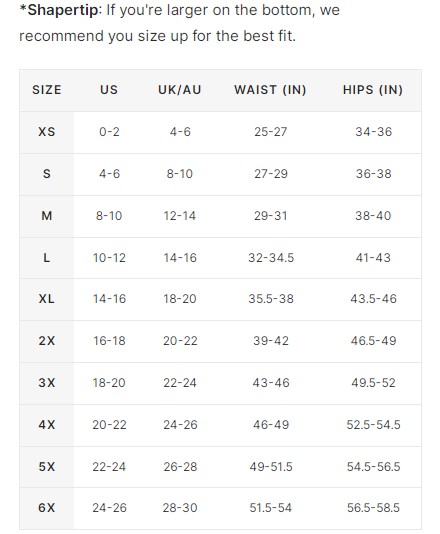
Task: Click the HIPS (IN) header
Action: coord(373,90)
